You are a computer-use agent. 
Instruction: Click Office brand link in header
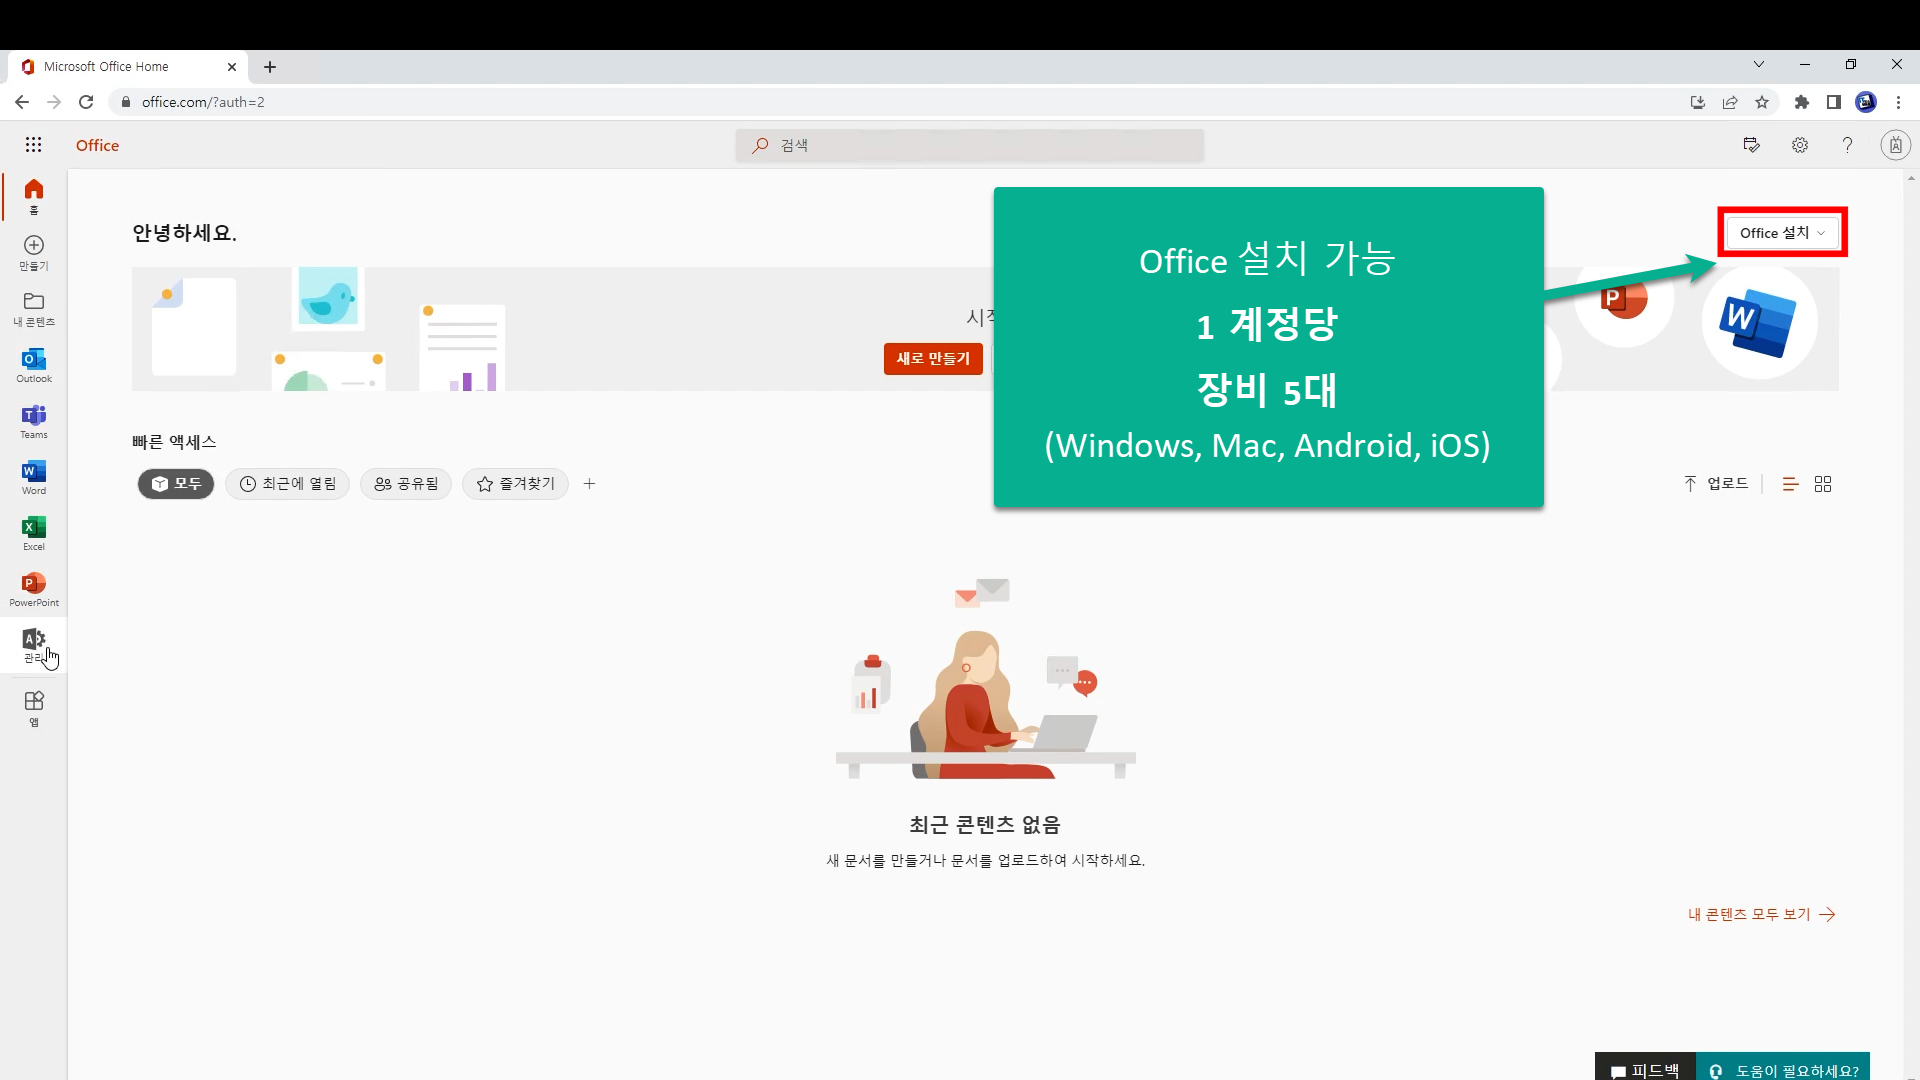pyautogui.click(x=97, y=145)
